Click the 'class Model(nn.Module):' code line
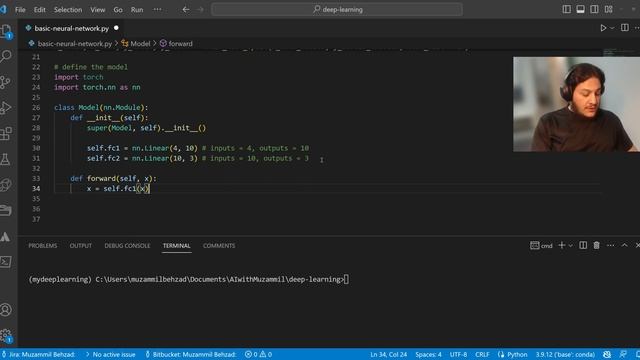This screenshot has width=640, height=360. pos(101,107)
